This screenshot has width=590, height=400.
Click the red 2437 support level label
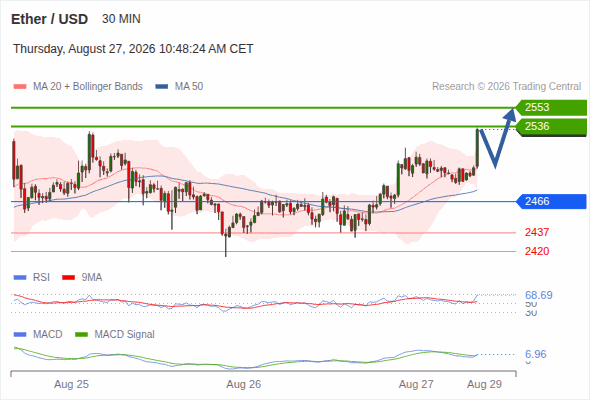537,232
